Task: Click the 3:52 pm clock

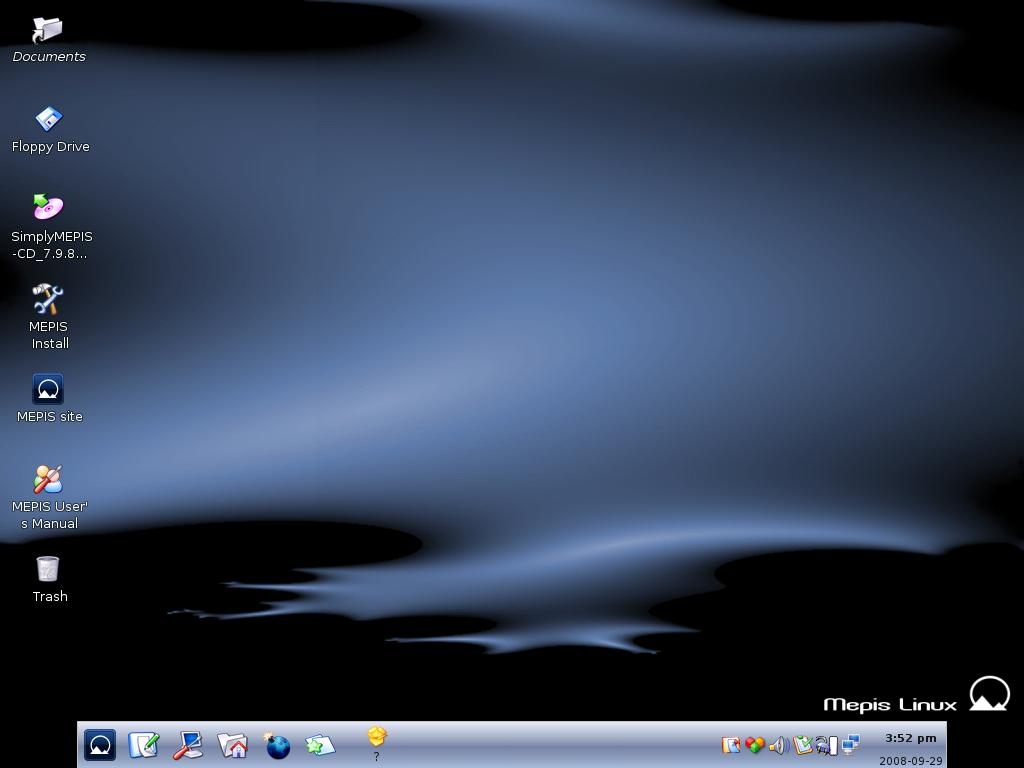Action: tap(910, 738)
